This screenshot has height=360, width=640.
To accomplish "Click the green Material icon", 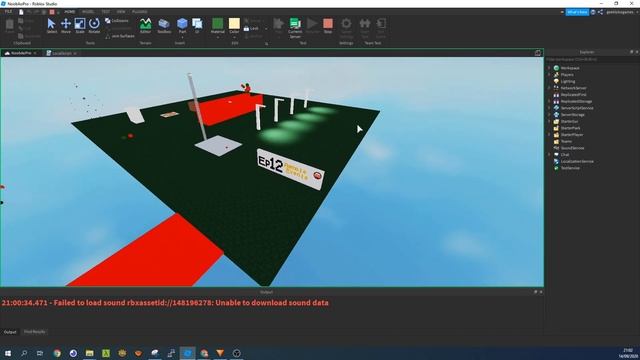I will (x=218, y=23).
